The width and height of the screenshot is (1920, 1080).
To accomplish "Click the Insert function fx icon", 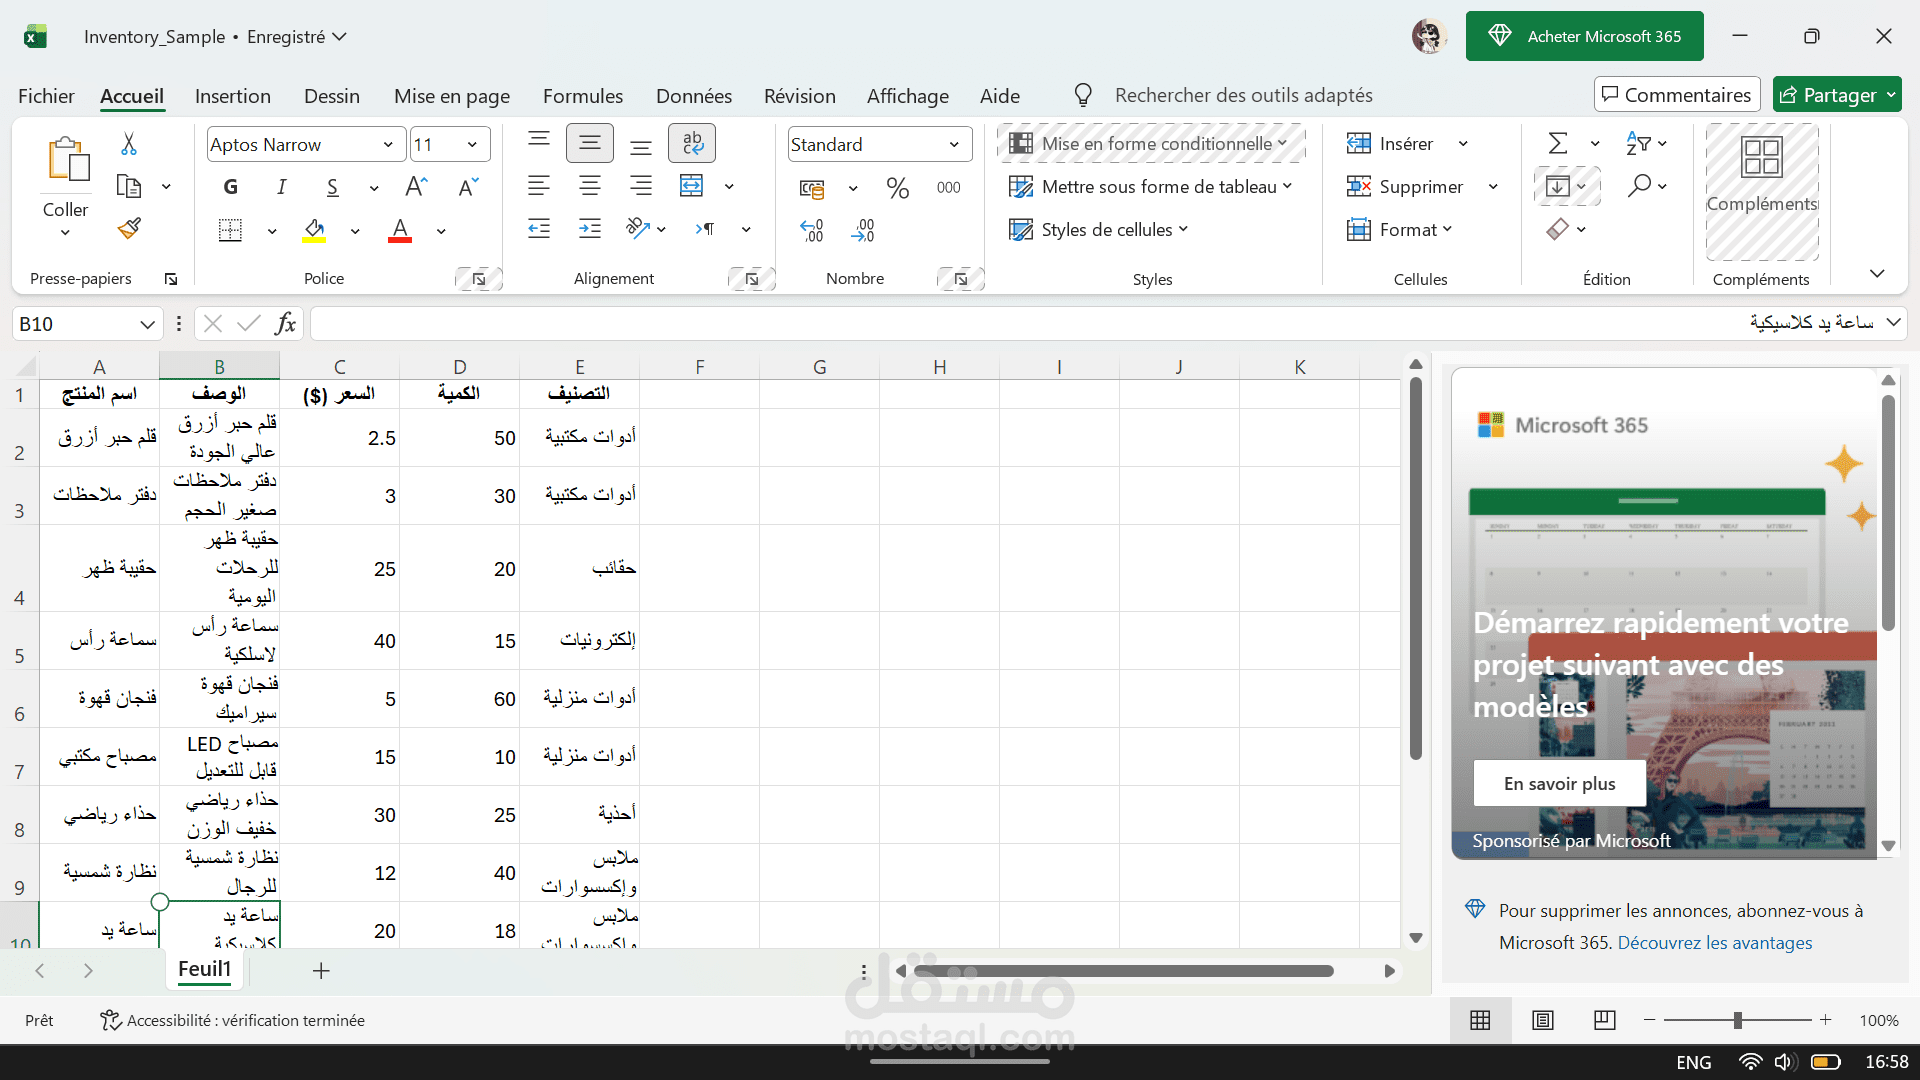I will click(x=286, y=323).
